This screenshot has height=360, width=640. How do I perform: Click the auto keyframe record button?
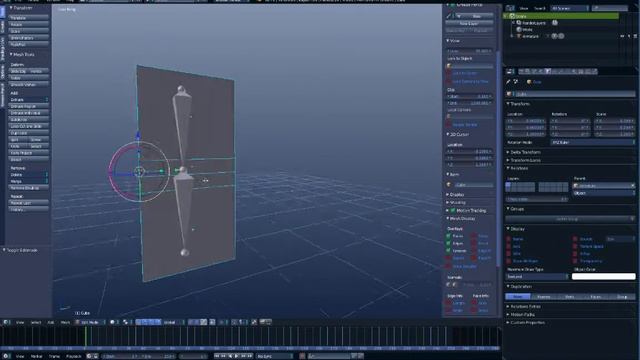302,356
